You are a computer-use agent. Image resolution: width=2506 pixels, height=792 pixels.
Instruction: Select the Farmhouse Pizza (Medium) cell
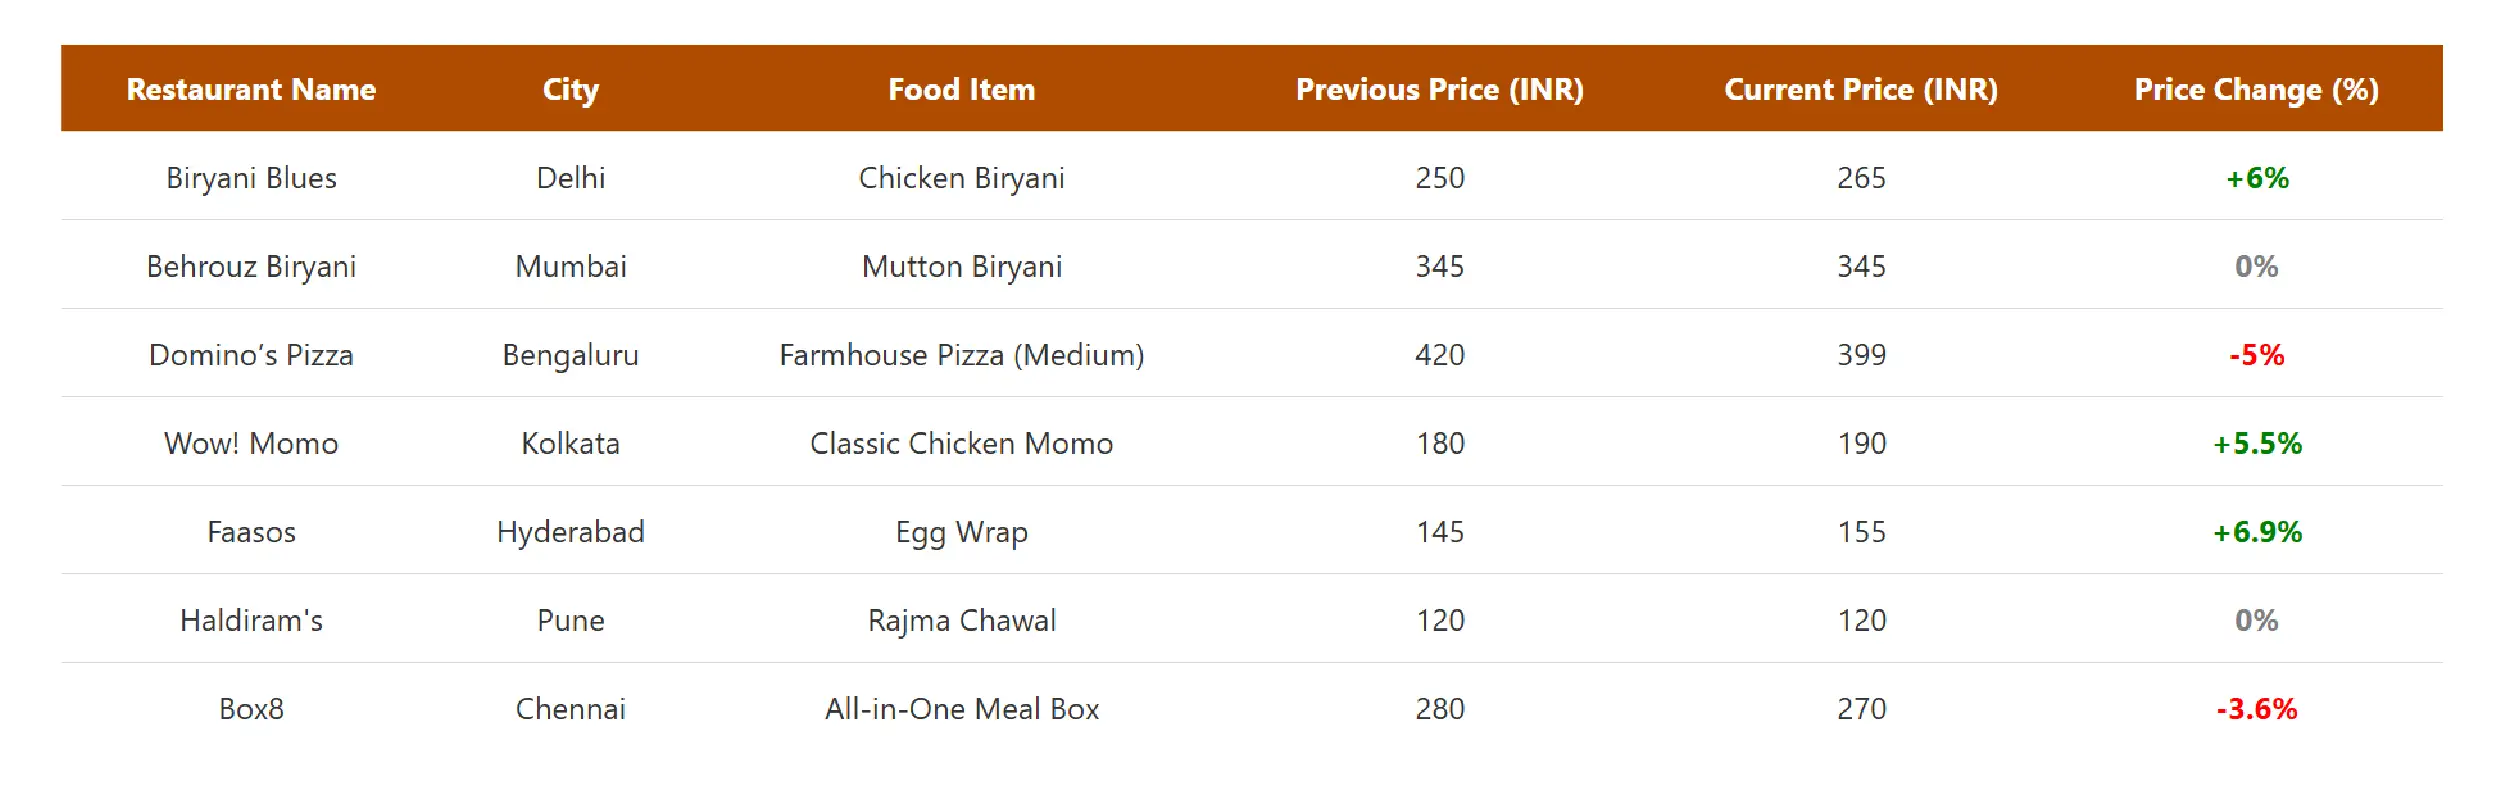coord(961,355)
